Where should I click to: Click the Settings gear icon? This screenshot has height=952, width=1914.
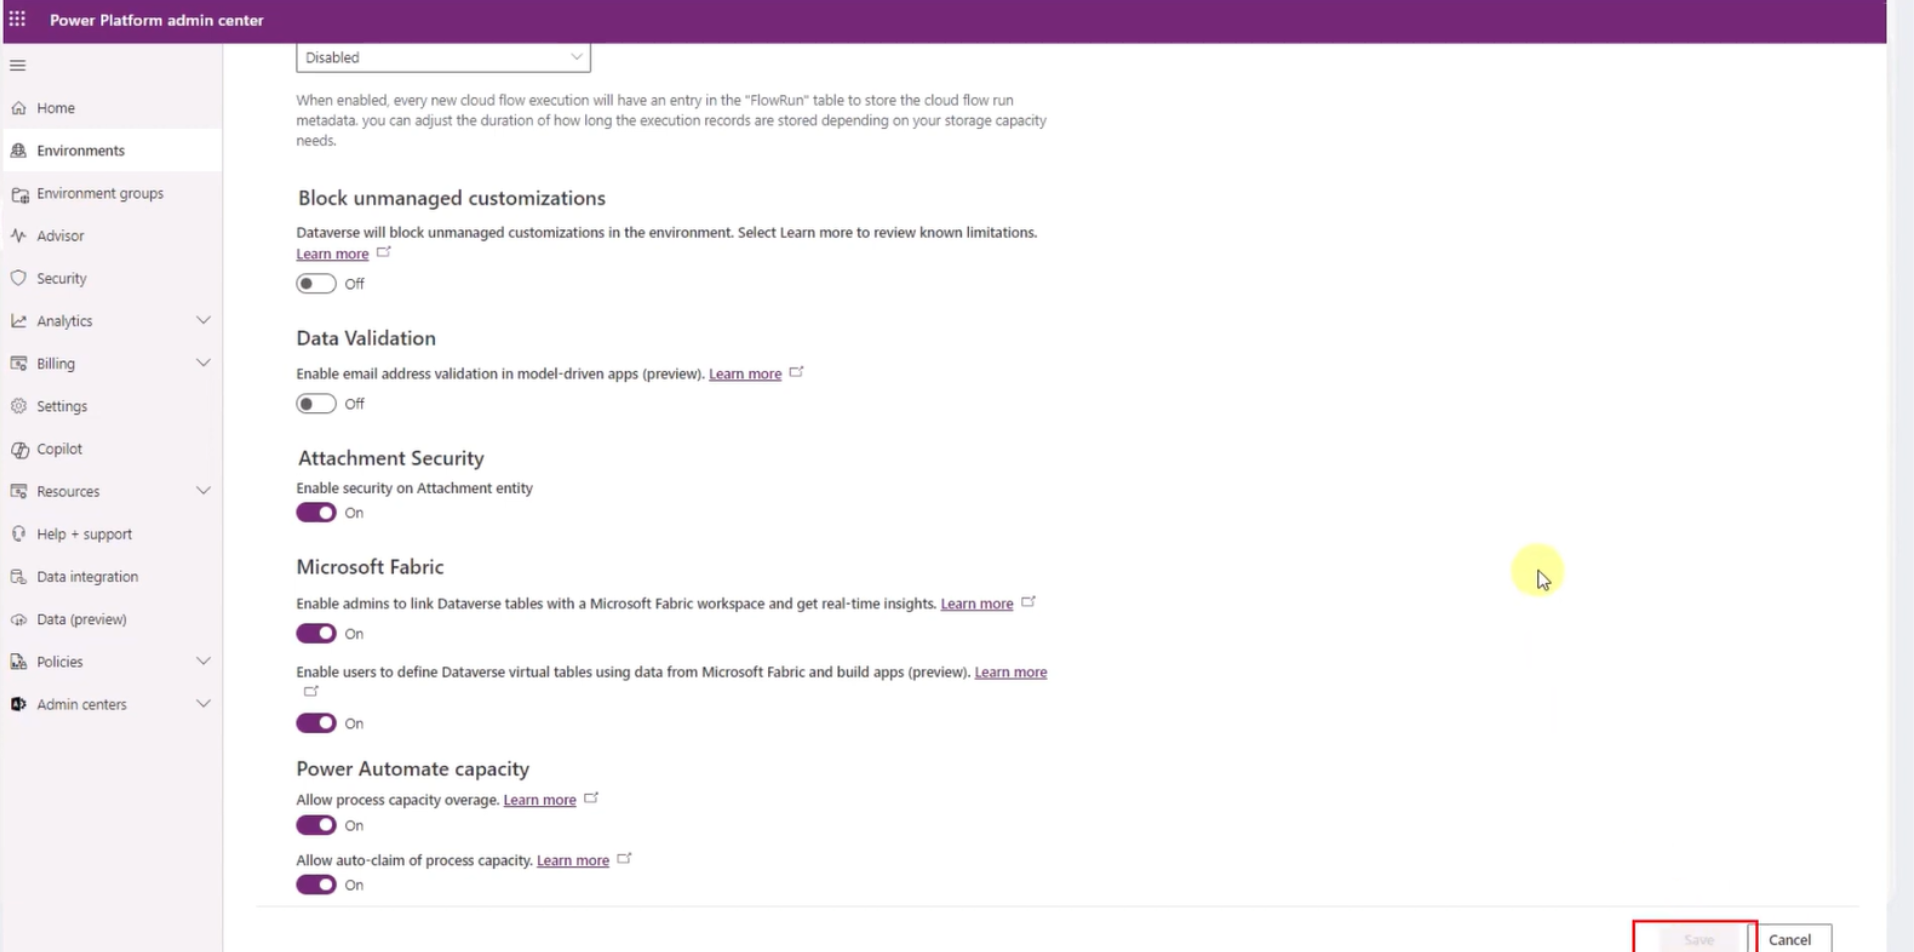click(19, 406)
